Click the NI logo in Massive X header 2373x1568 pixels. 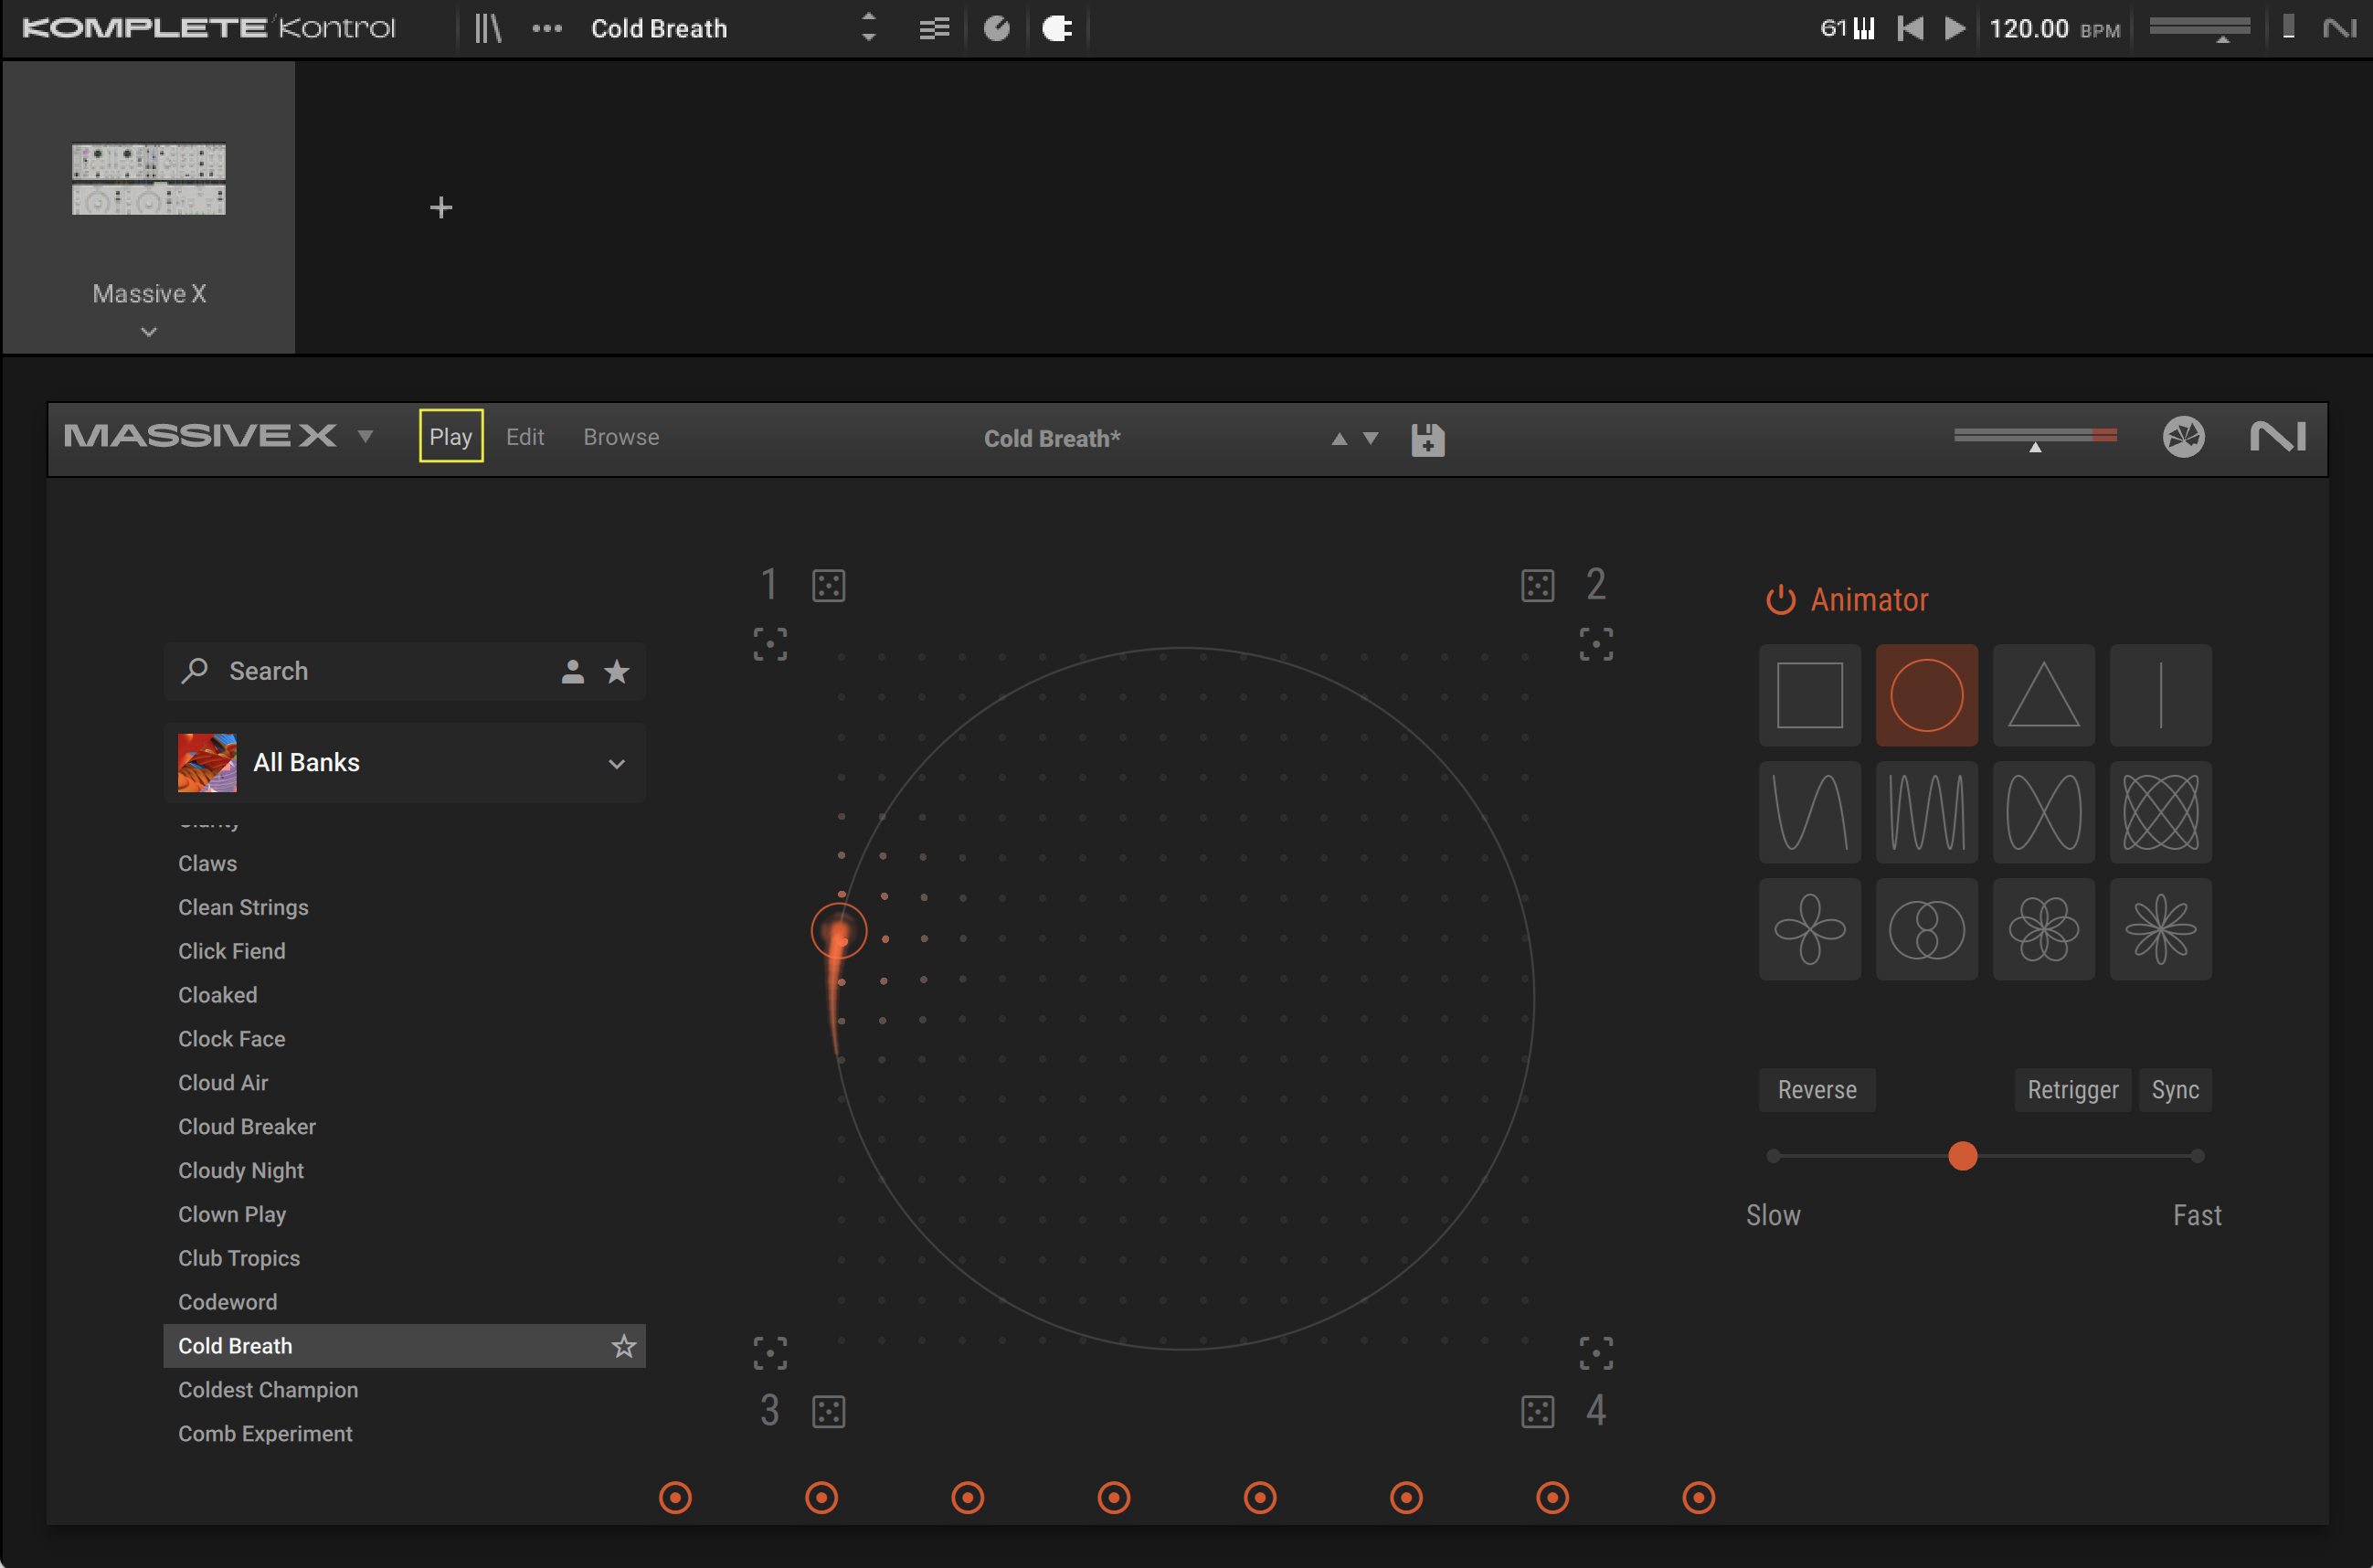tap(2278, 437)
